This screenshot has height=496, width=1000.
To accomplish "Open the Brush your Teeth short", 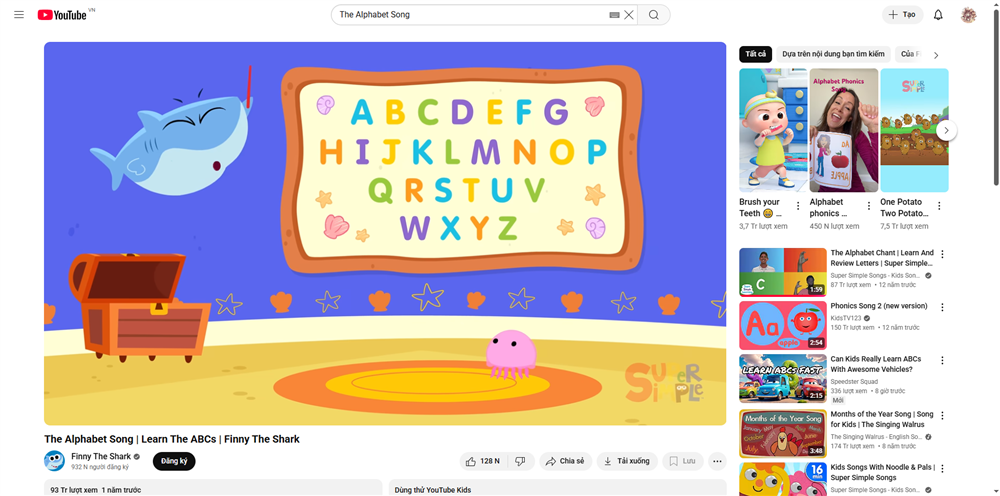I will coord(773,130).
